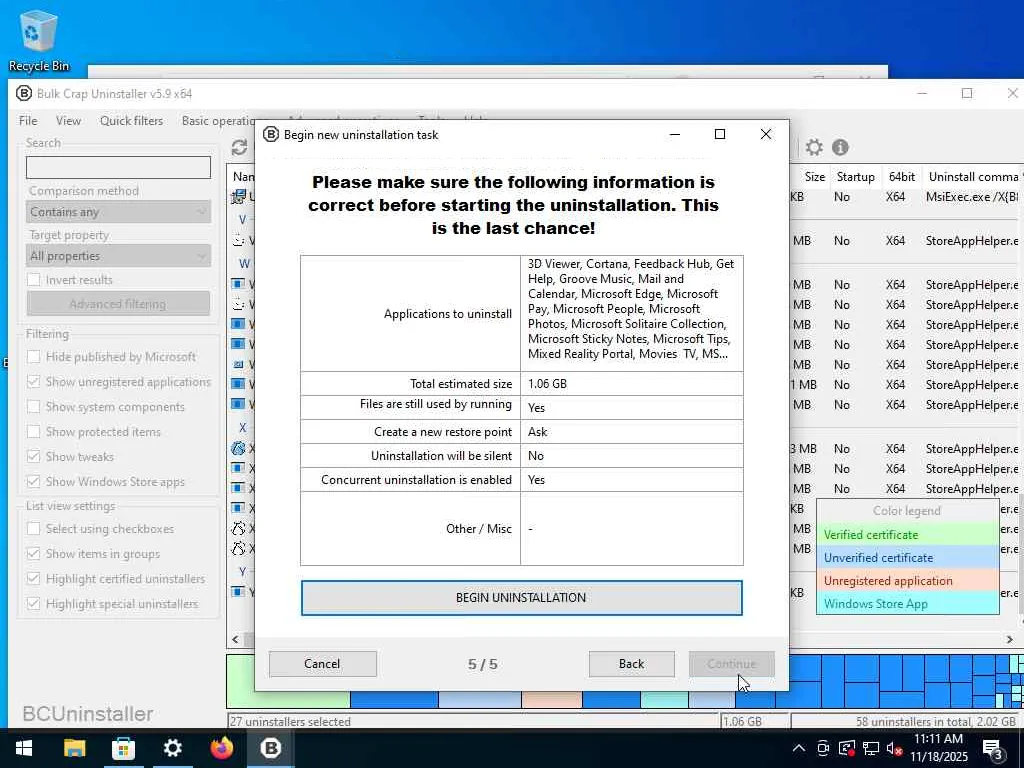
Task: Launch Firefox from the taskbar
Action: [x=221, y=748]
